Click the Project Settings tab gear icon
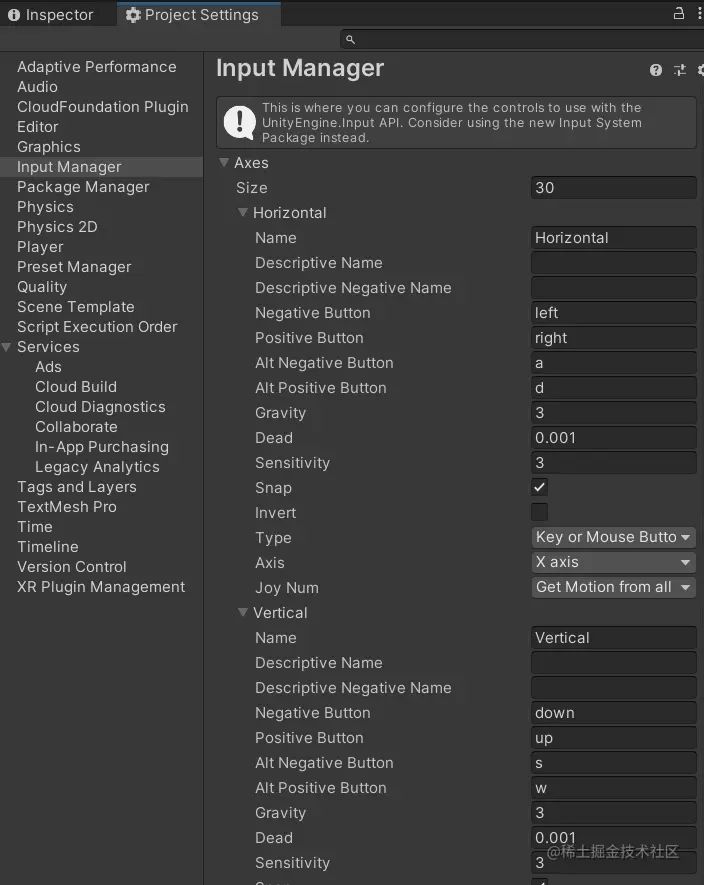 tap(133, 15)
